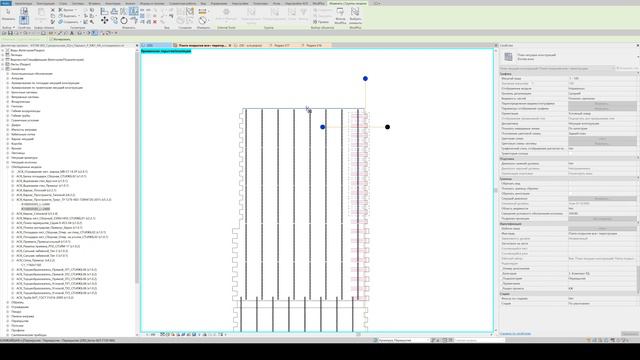Click Изменить button for graphic display options

click(x=602, y=109)
